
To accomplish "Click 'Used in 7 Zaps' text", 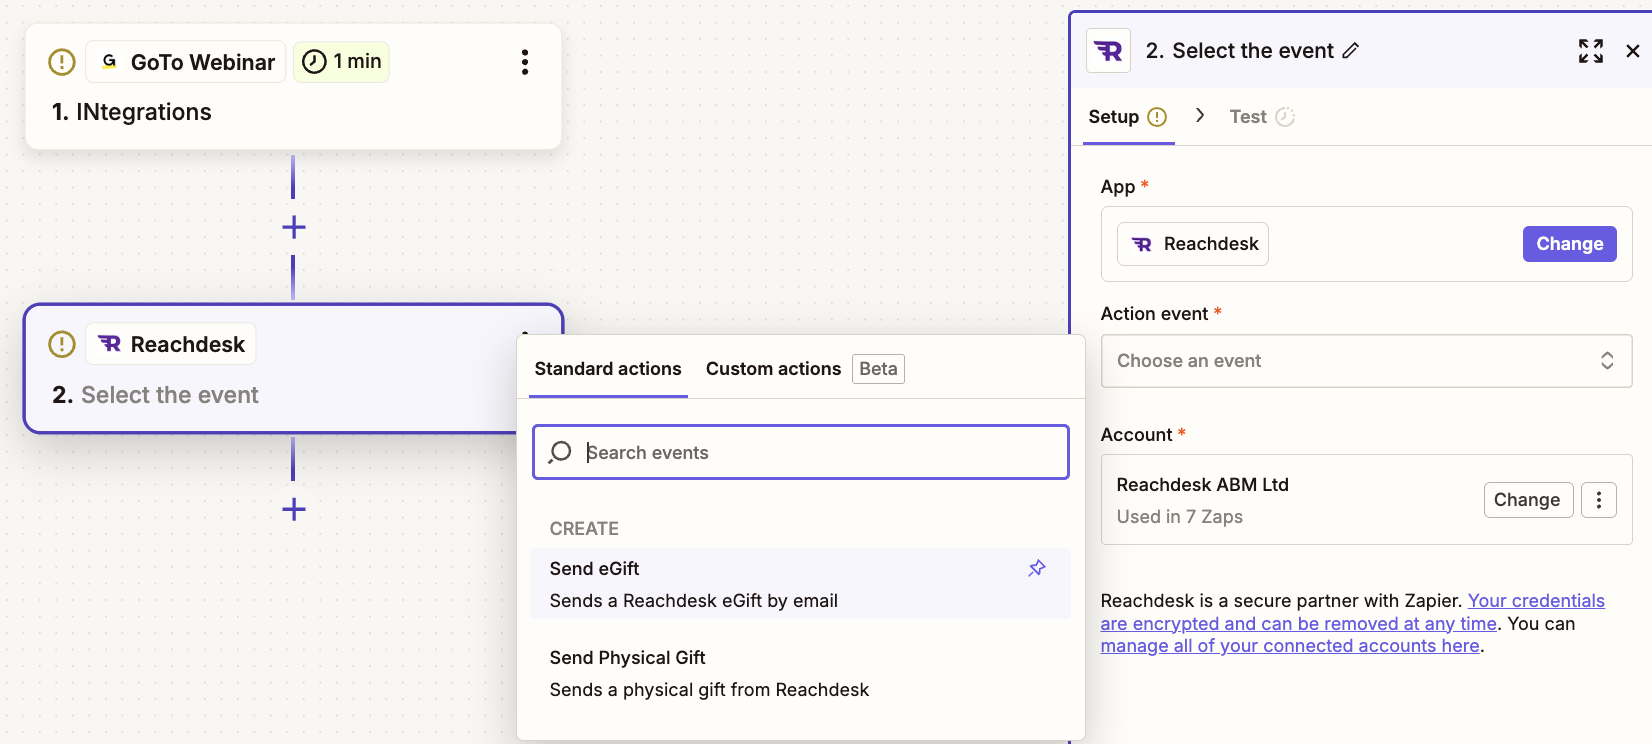I will (1180, 517).
